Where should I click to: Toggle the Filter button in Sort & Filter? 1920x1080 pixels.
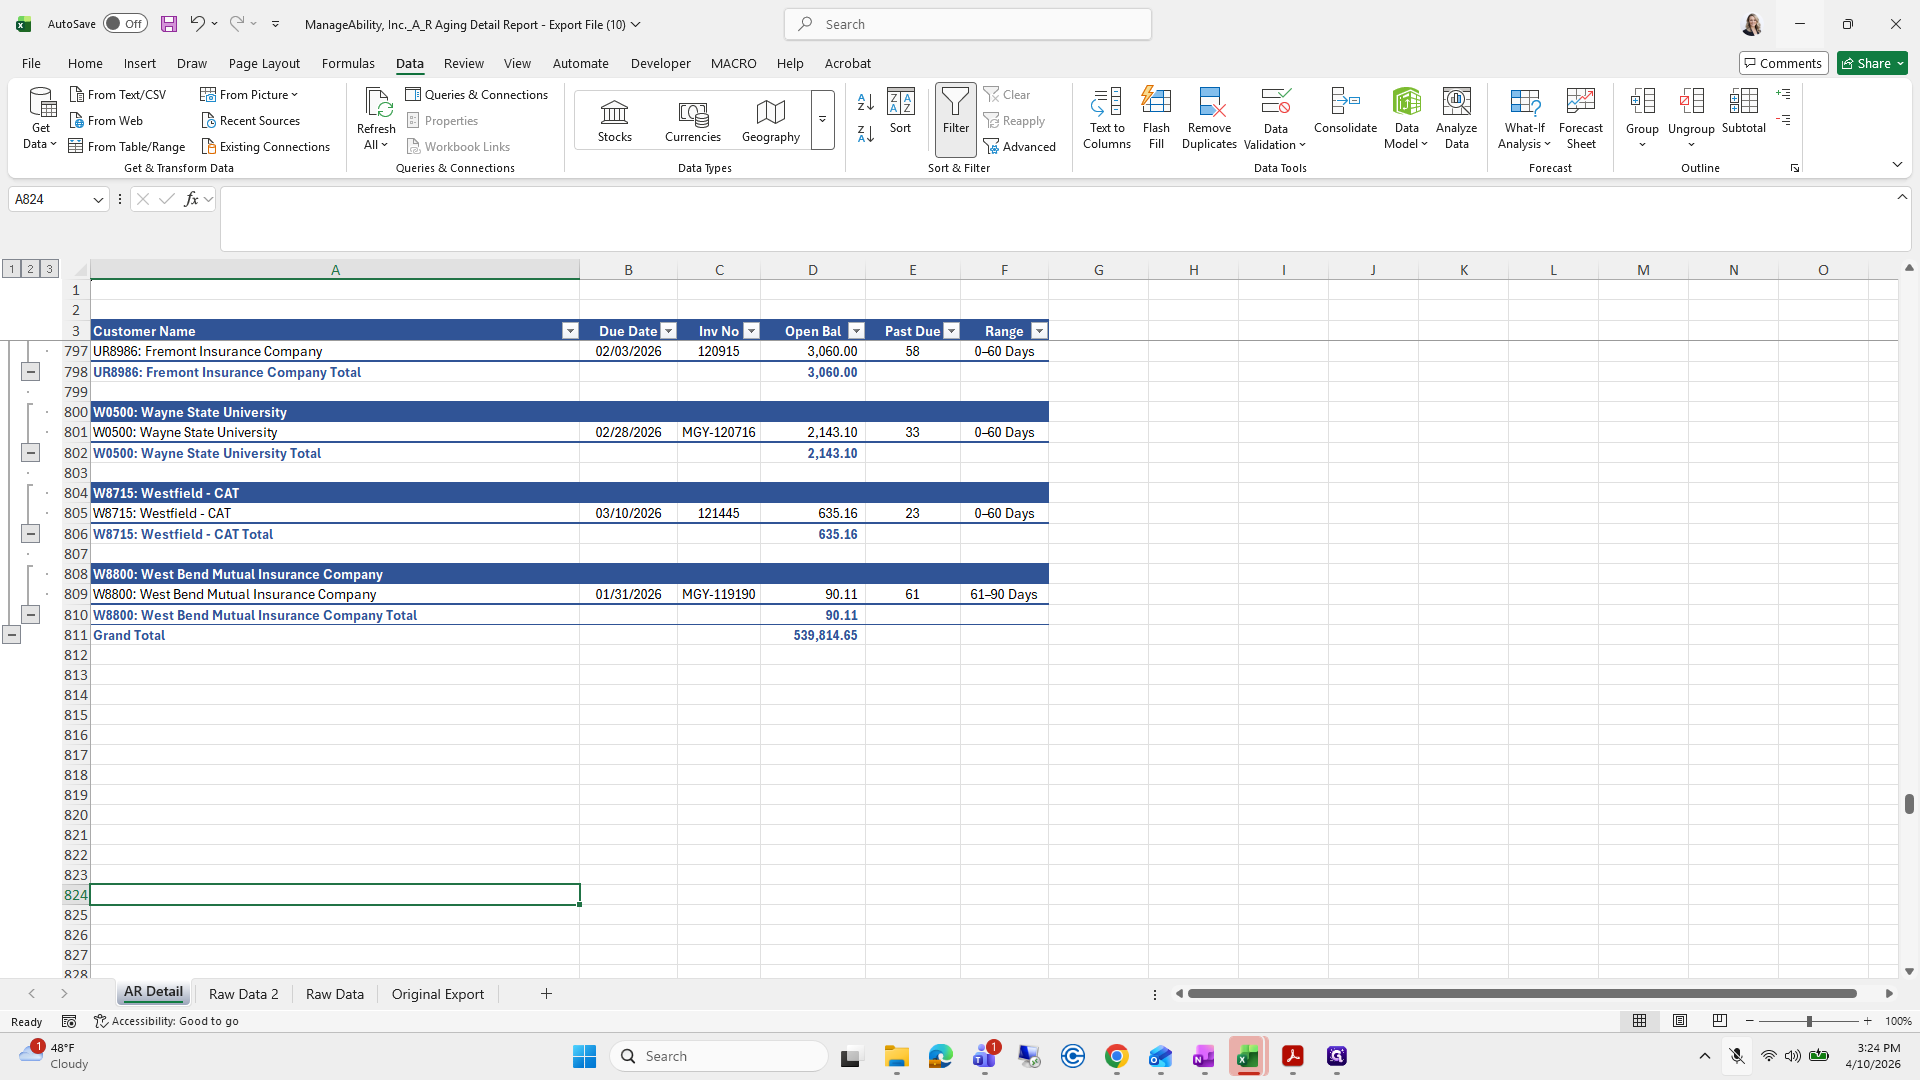(956, 119)
